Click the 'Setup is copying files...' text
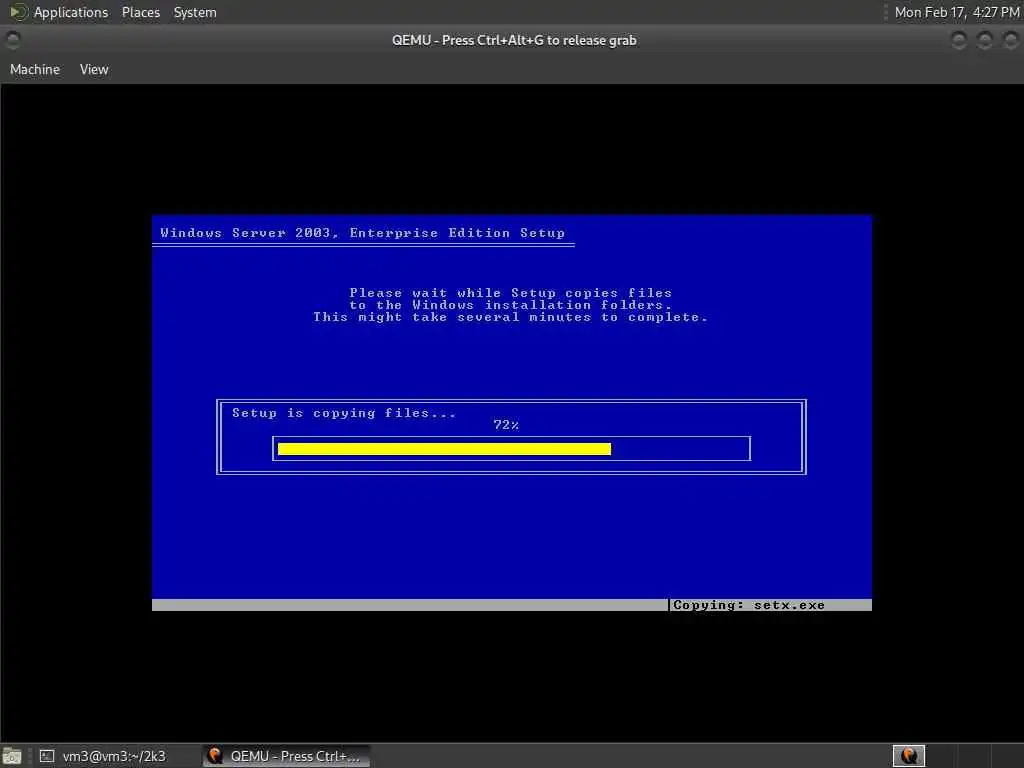This screenshot has width=1024, height=768. point(344,413)
